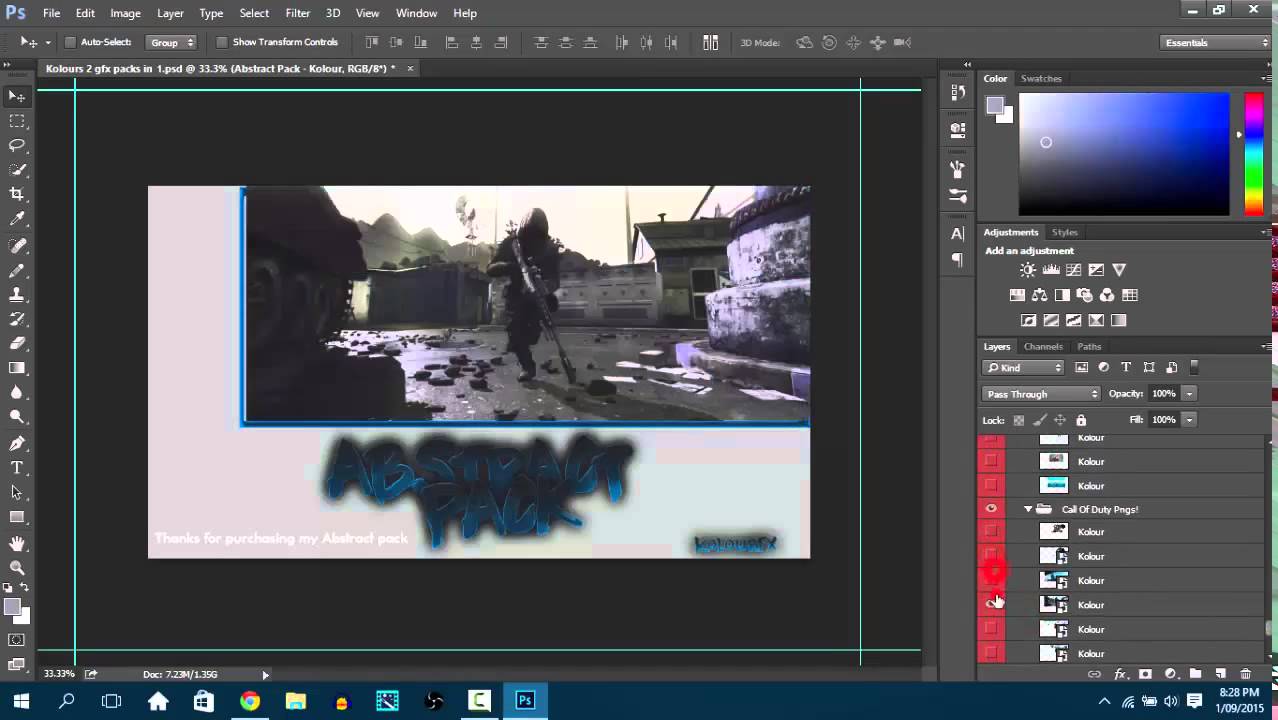
Task: Click foreground color swatch in Color panel
Action: tap(994, 105)
